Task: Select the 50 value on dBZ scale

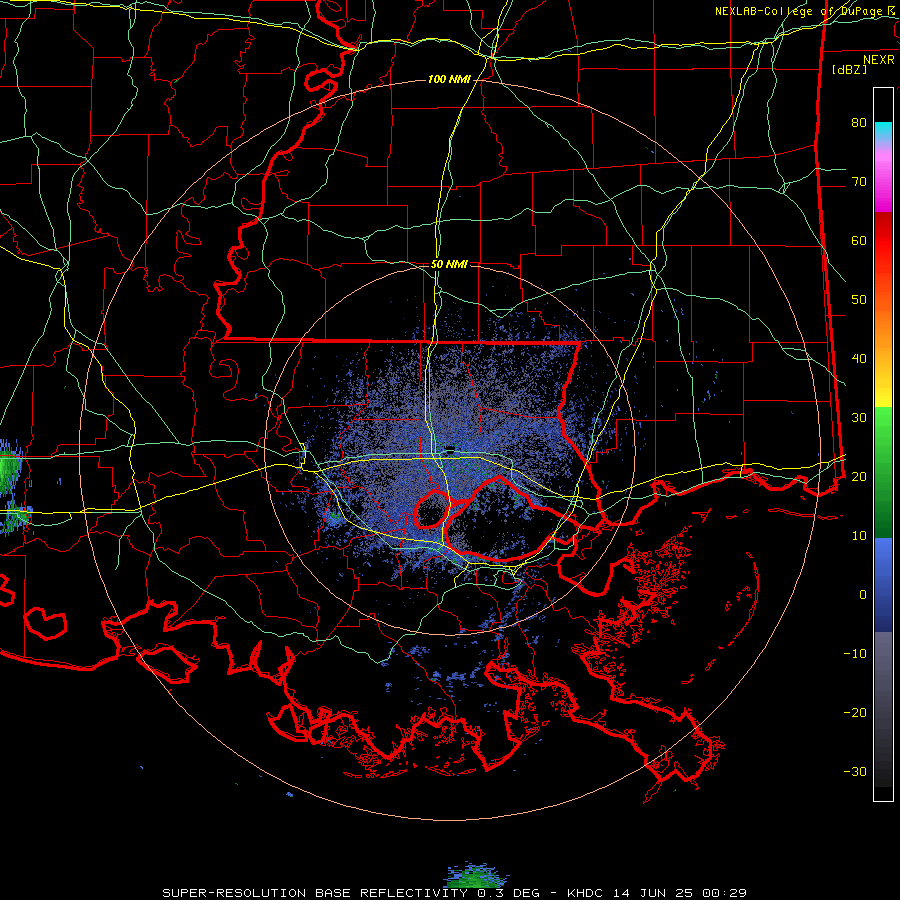Action: pyautogui.click(x=859, y=300)
